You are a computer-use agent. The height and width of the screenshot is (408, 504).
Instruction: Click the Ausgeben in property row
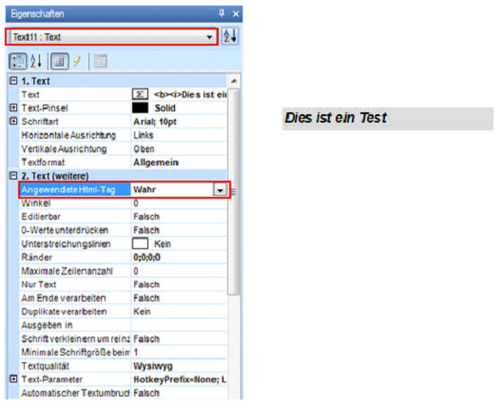(123, 325)
